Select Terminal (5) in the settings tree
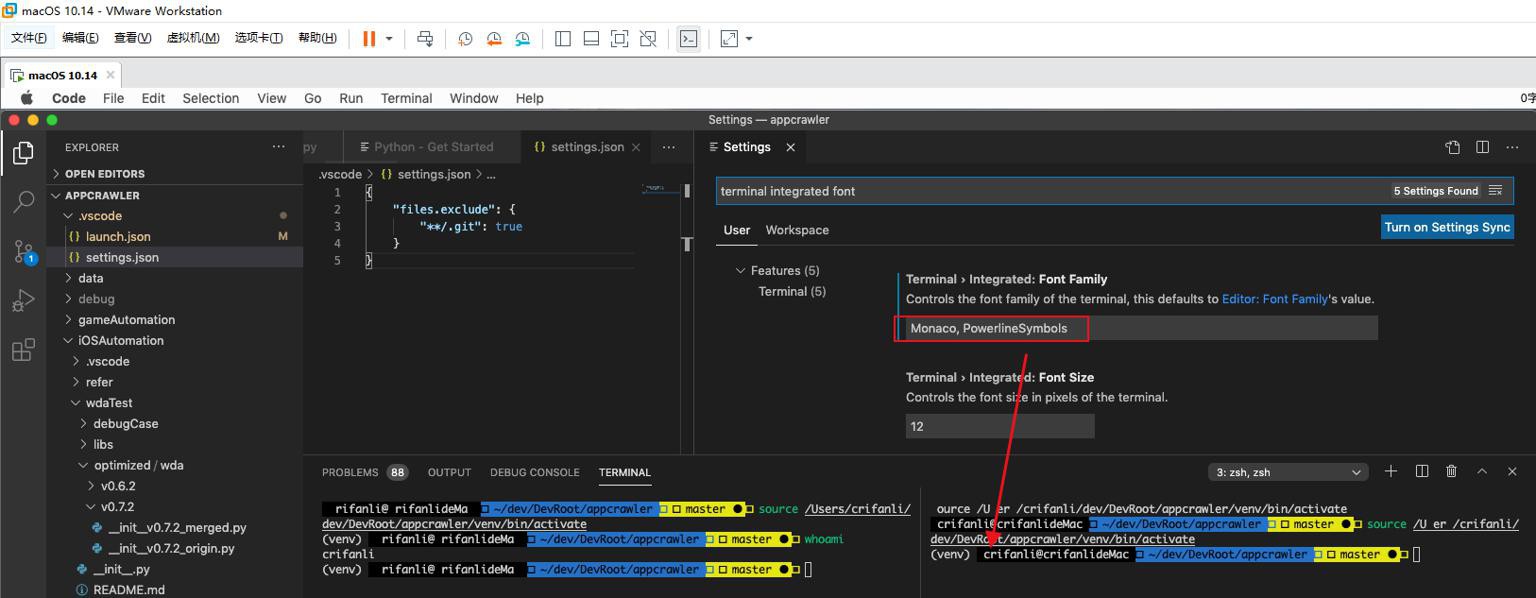1536x598 pixels. pyautogui.click(x=792, y=292)
